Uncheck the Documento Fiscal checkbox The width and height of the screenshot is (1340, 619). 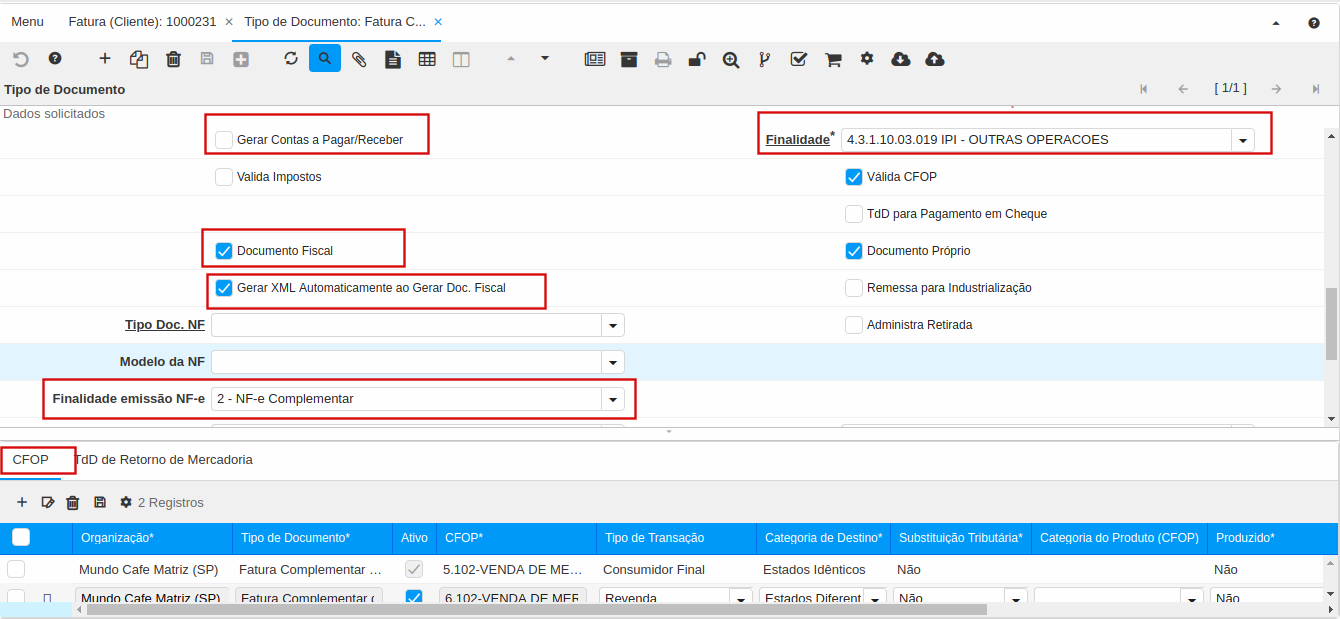click(x=224, y=251)
